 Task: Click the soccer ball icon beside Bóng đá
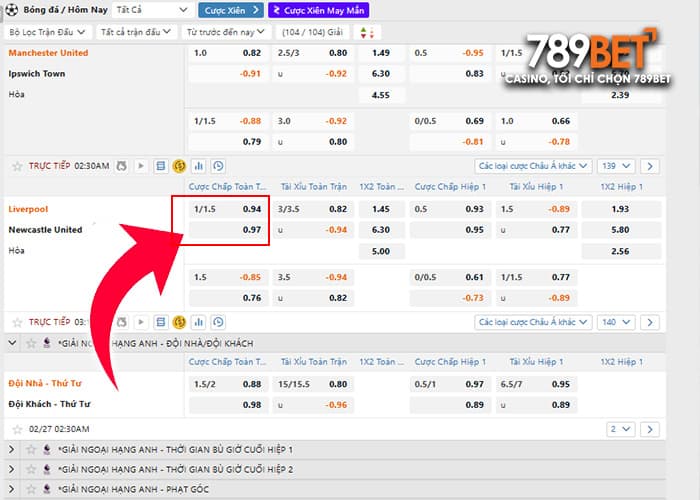(12, 9)
